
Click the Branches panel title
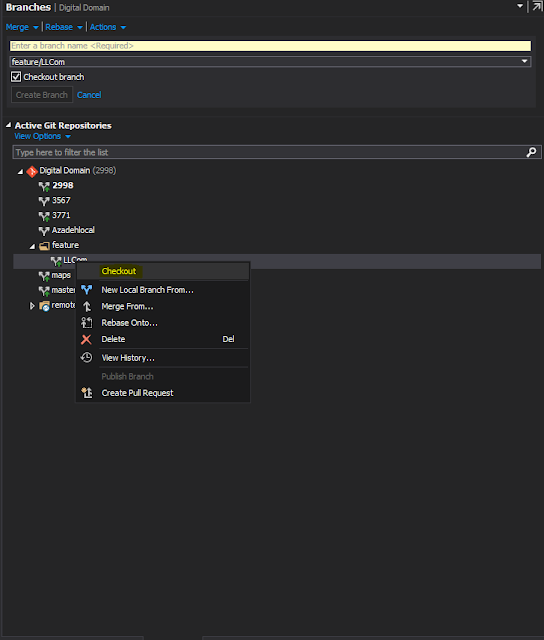click(x=28, y=7)
